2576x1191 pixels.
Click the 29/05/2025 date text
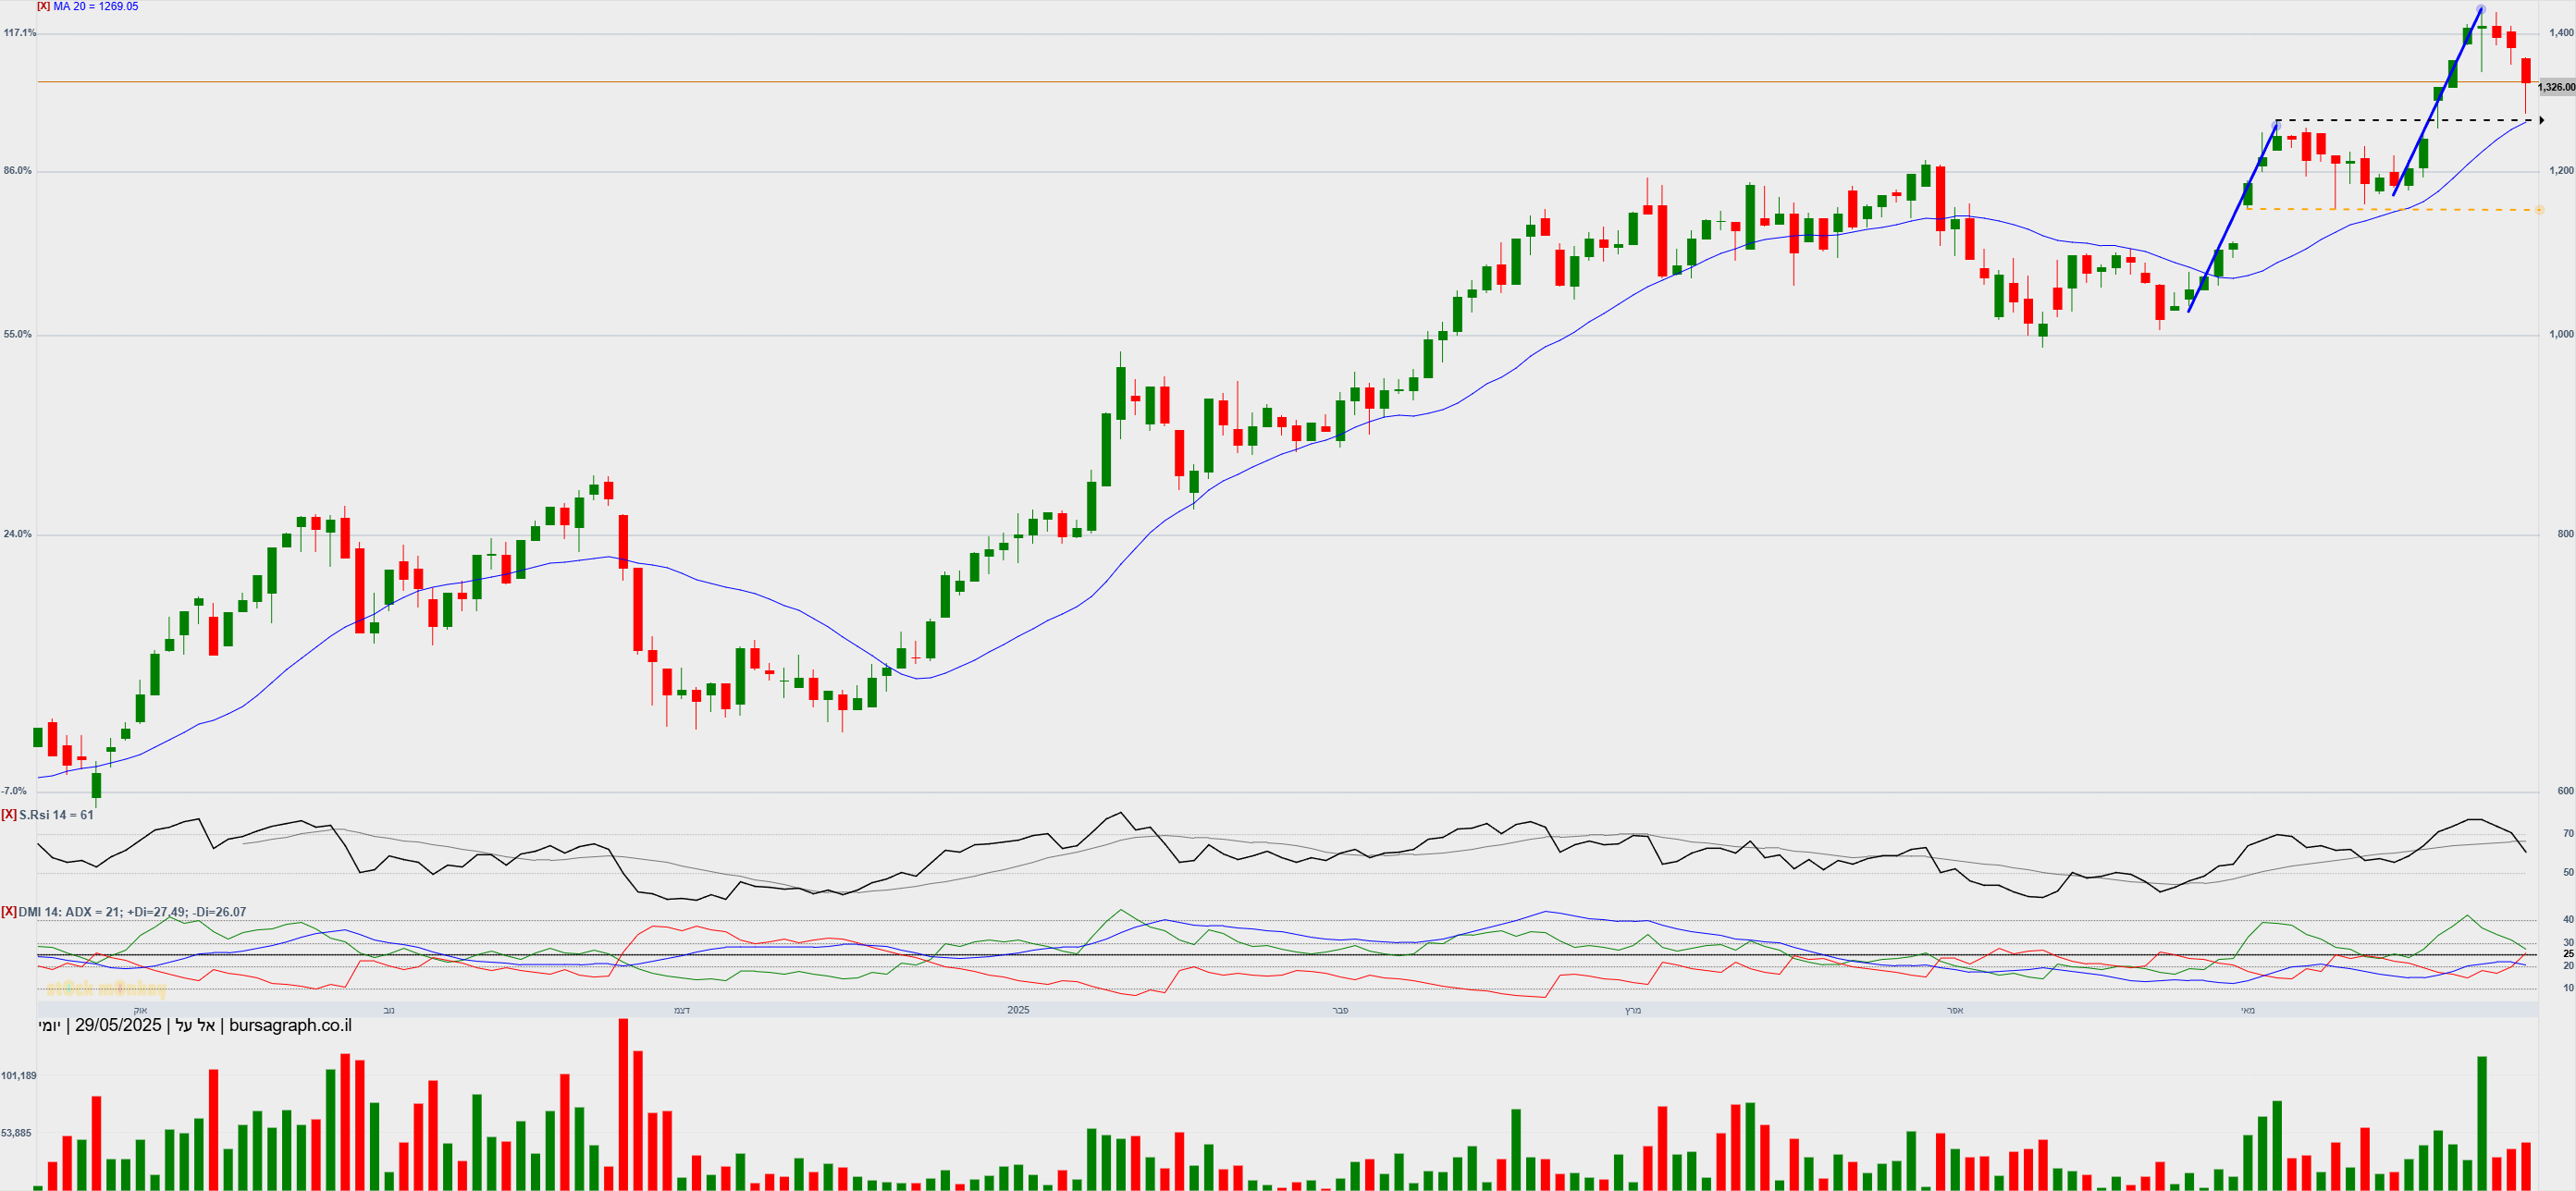pyautogui.click(x=118, y=1025)
